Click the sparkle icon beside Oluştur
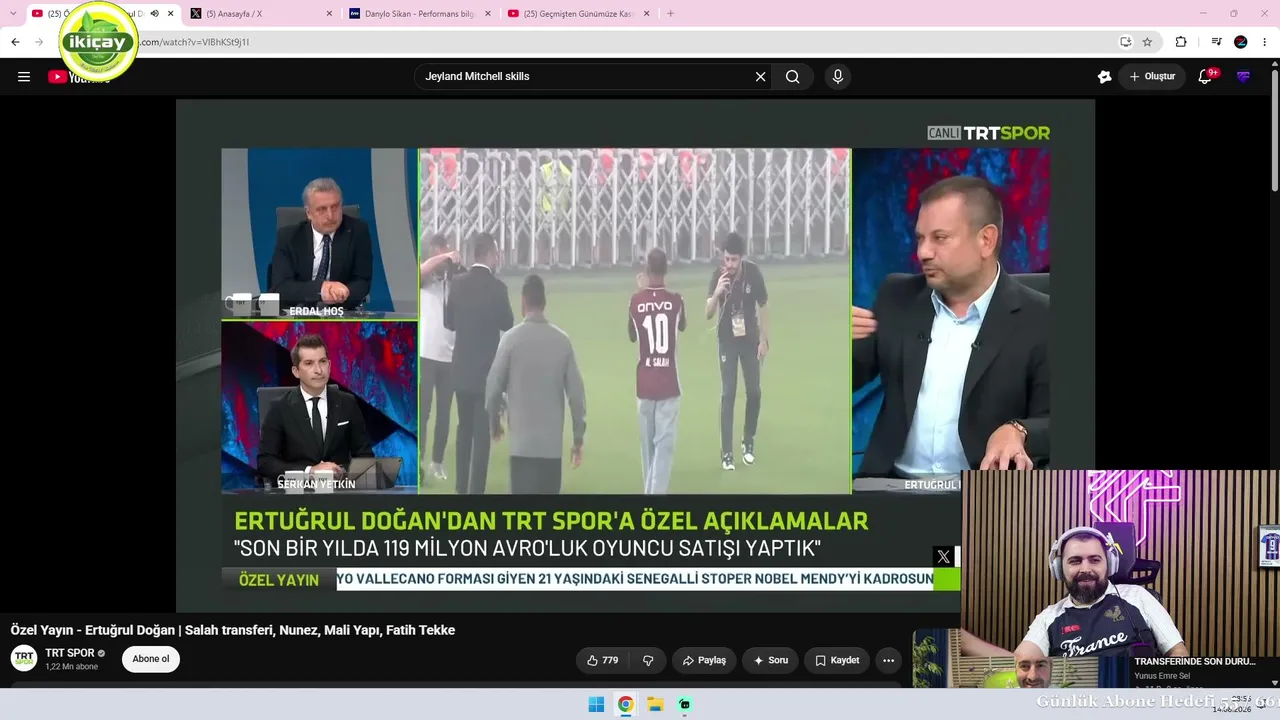The height and width of the screenshot is (720, 1280). 1104,77
